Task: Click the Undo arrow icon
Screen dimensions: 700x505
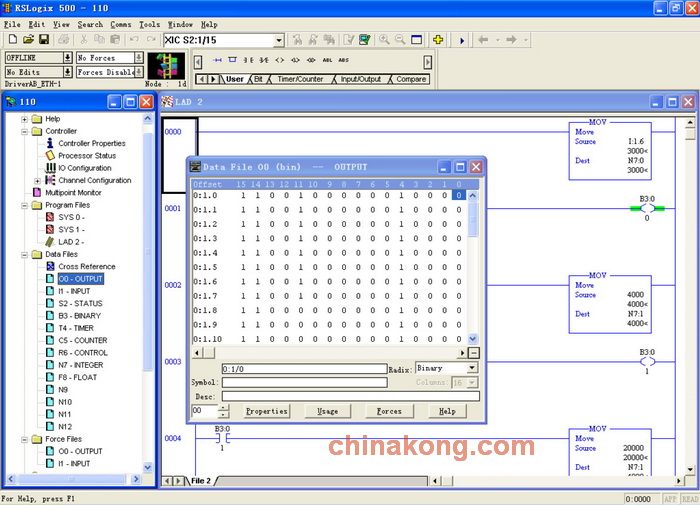Action: (134, 40)
